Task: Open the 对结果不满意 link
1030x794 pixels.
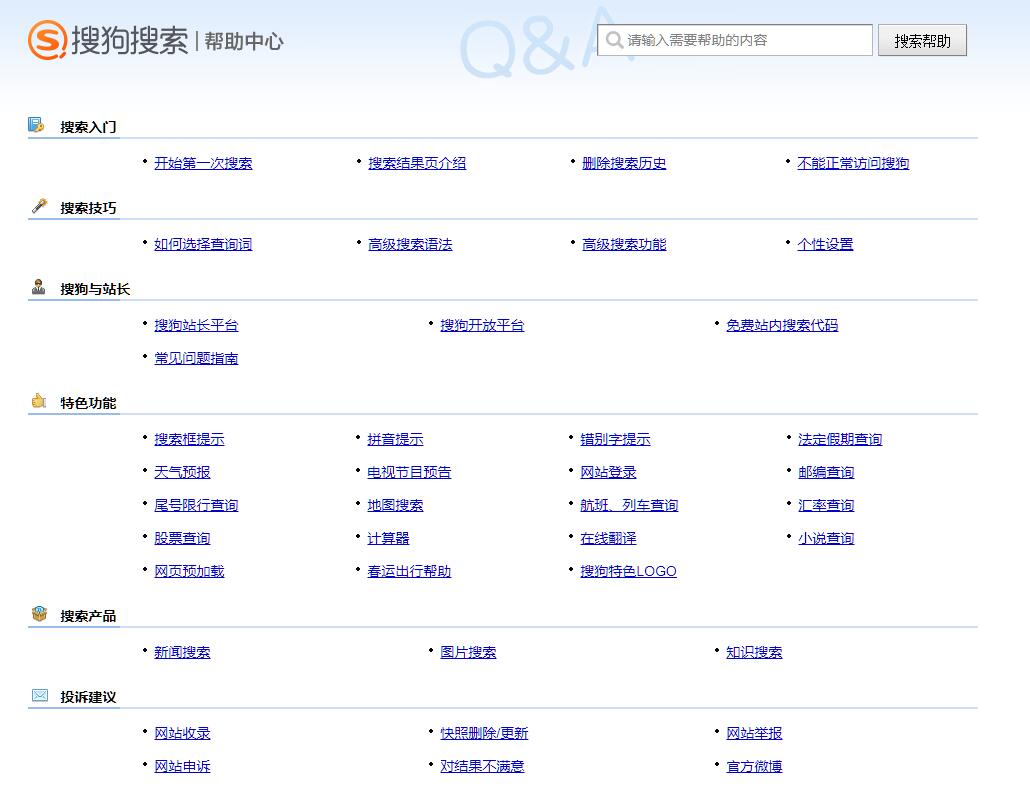Action: 482,766
